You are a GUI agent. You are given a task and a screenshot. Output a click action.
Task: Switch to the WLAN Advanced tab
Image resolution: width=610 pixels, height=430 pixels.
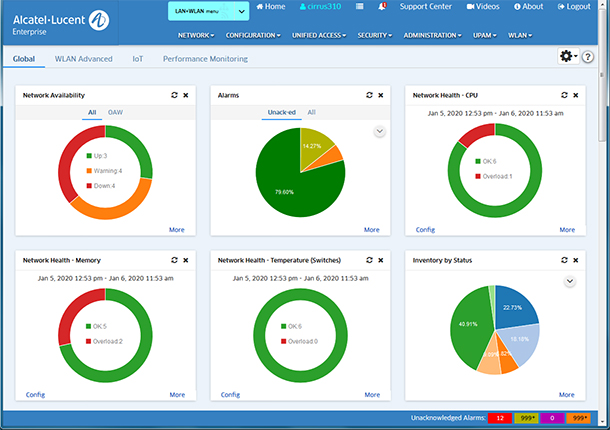coord(83,59)
